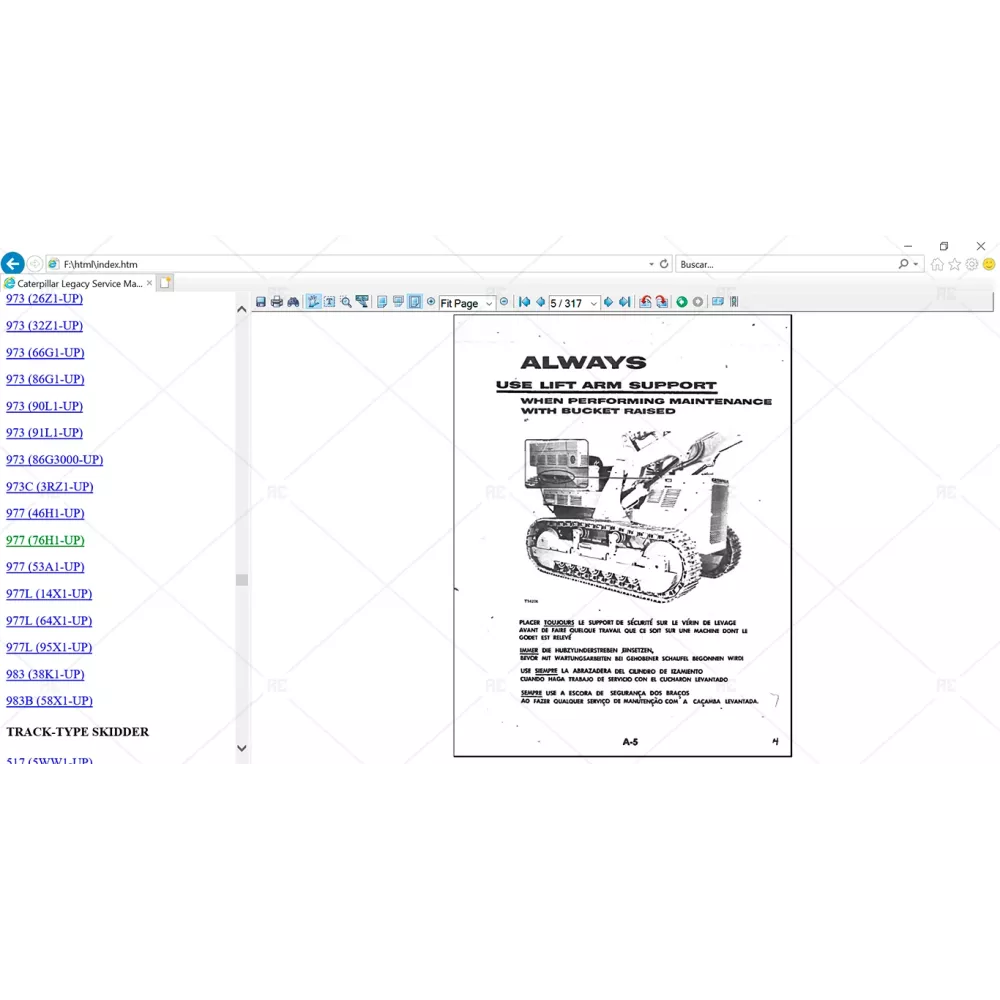Open a new browser tab
The width and height of the screenshot is (1000, 1000).
(165, 283)
